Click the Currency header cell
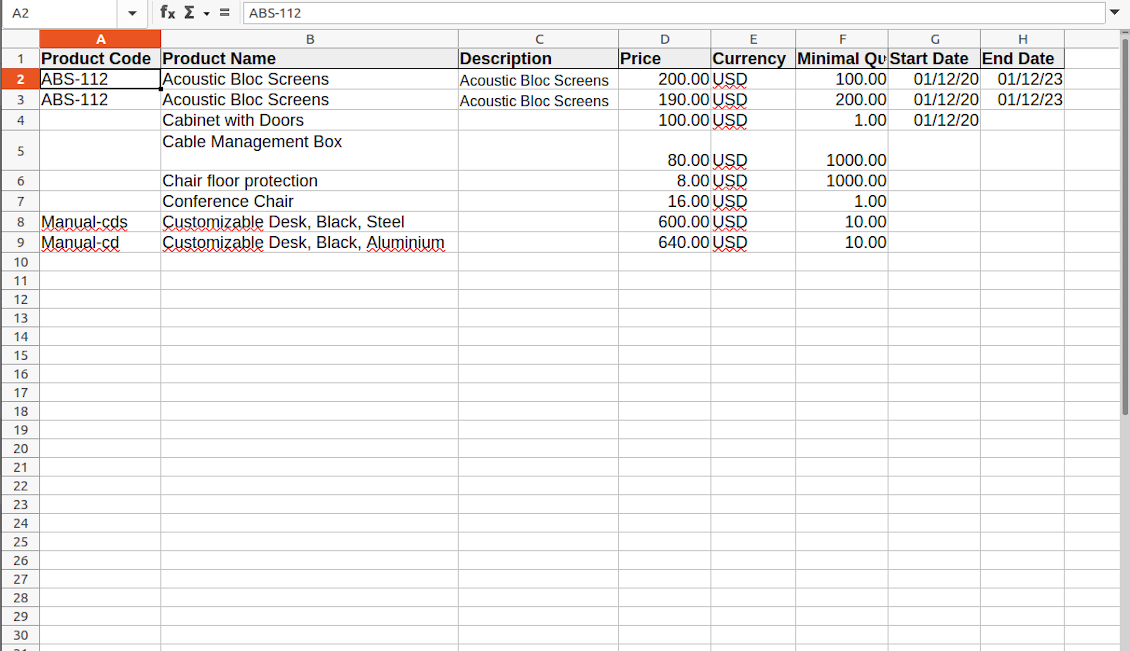 (753, 58)
